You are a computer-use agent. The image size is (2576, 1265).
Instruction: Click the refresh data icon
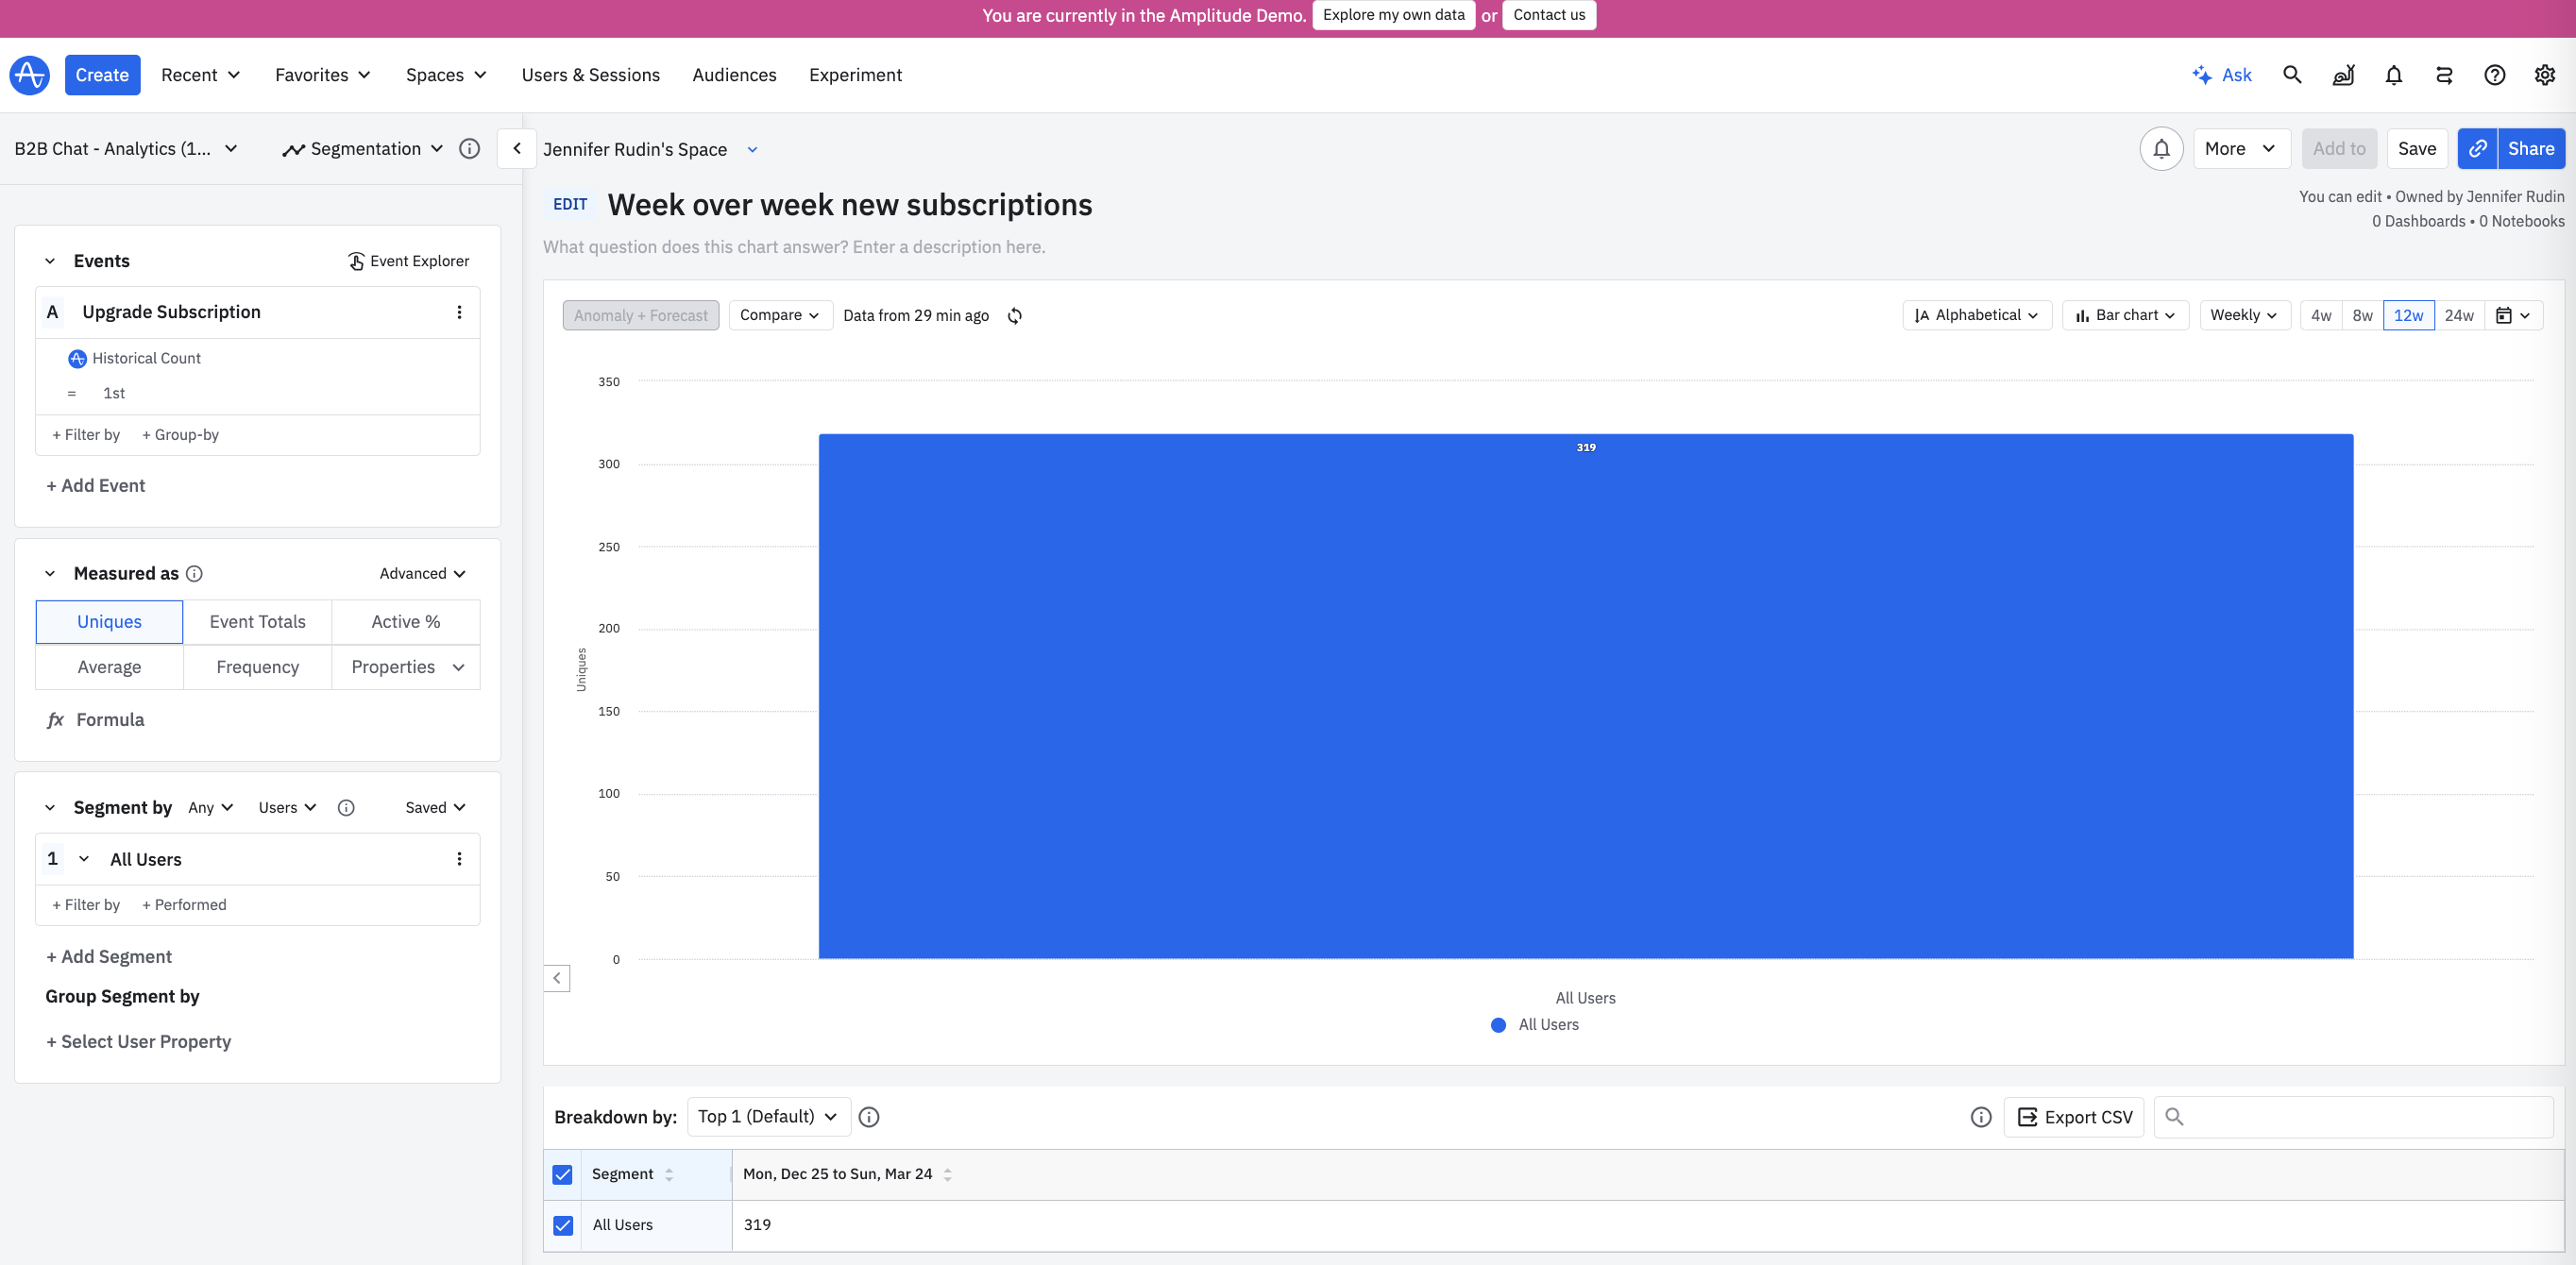pos(1014,316)
